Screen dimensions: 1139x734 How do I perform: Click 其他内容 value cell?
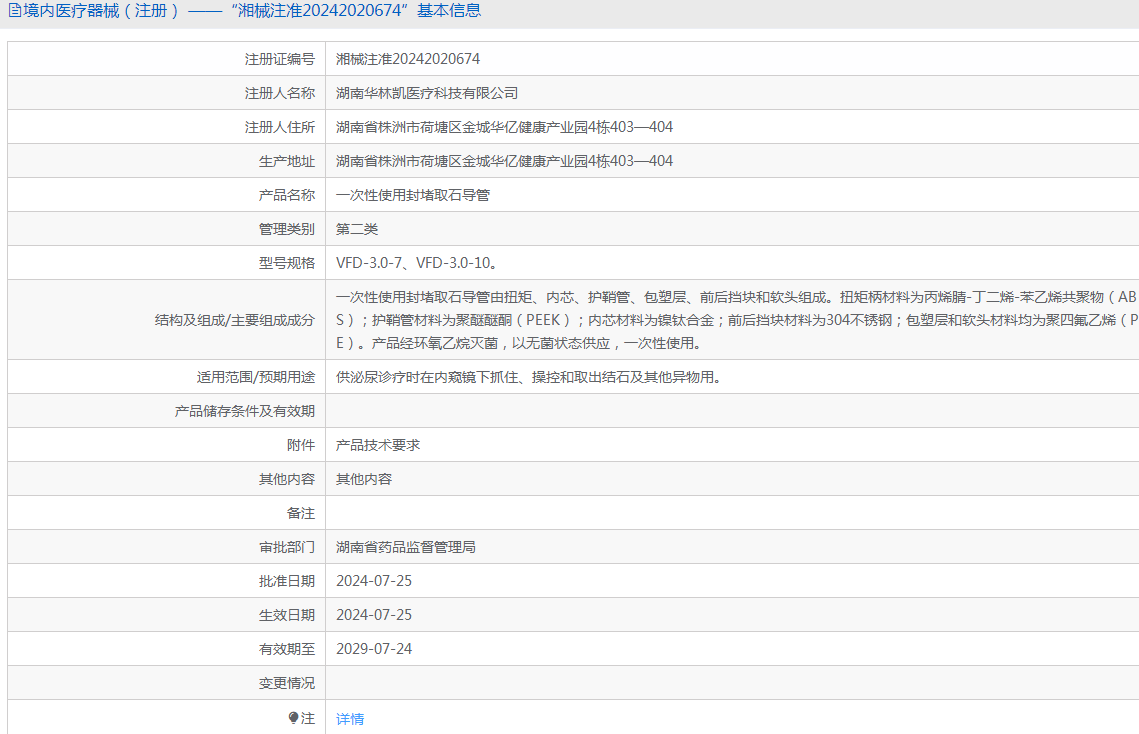[364, 480]
